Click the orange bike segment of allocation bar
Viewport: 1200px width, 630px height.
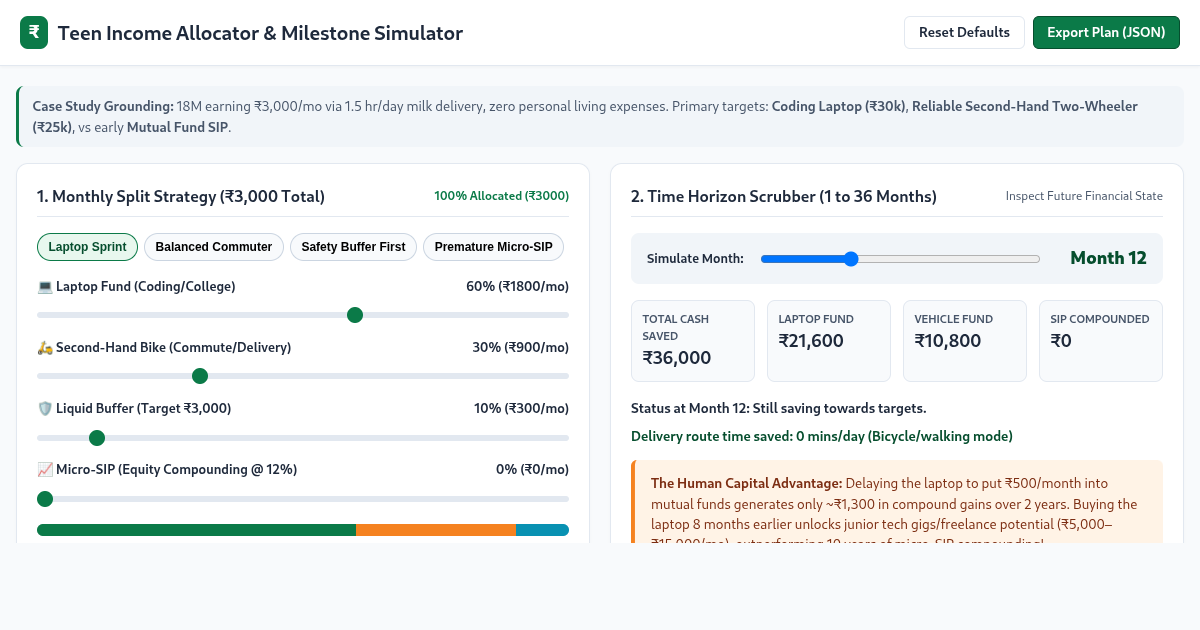coord(436,530)
